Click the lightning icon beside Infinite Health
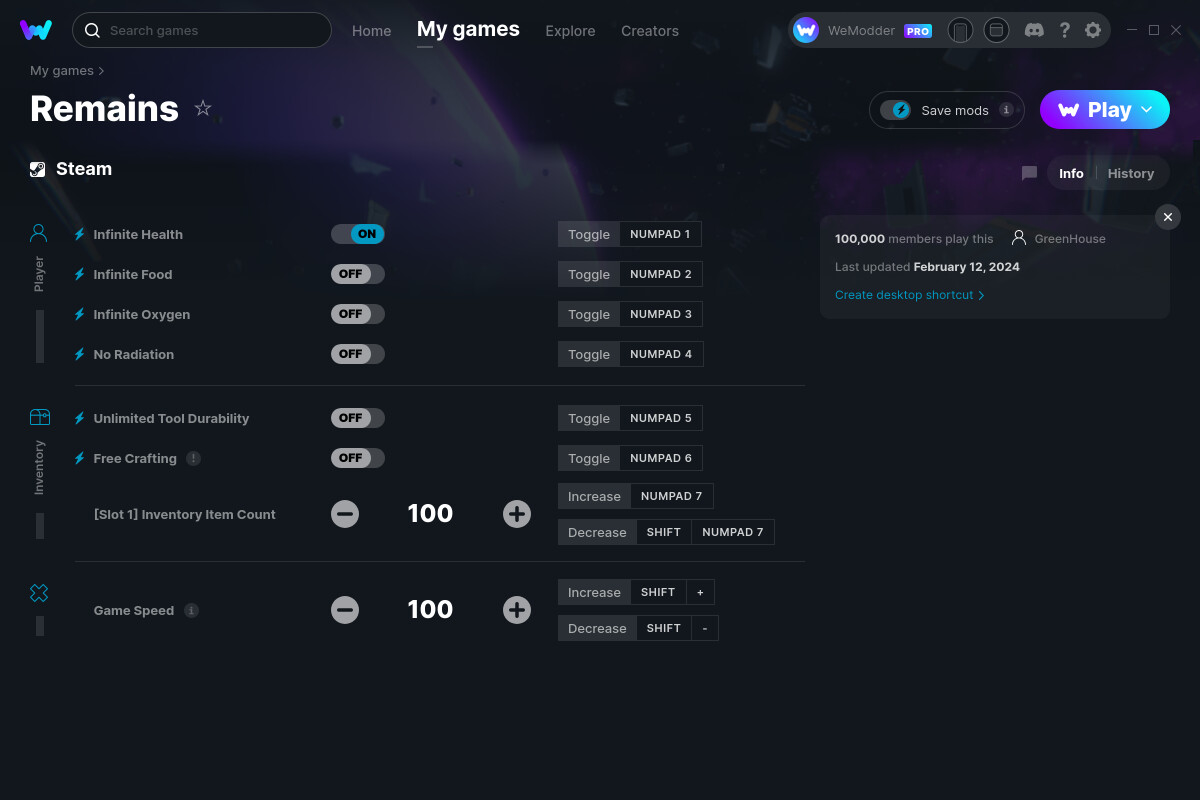 (79, 234)
